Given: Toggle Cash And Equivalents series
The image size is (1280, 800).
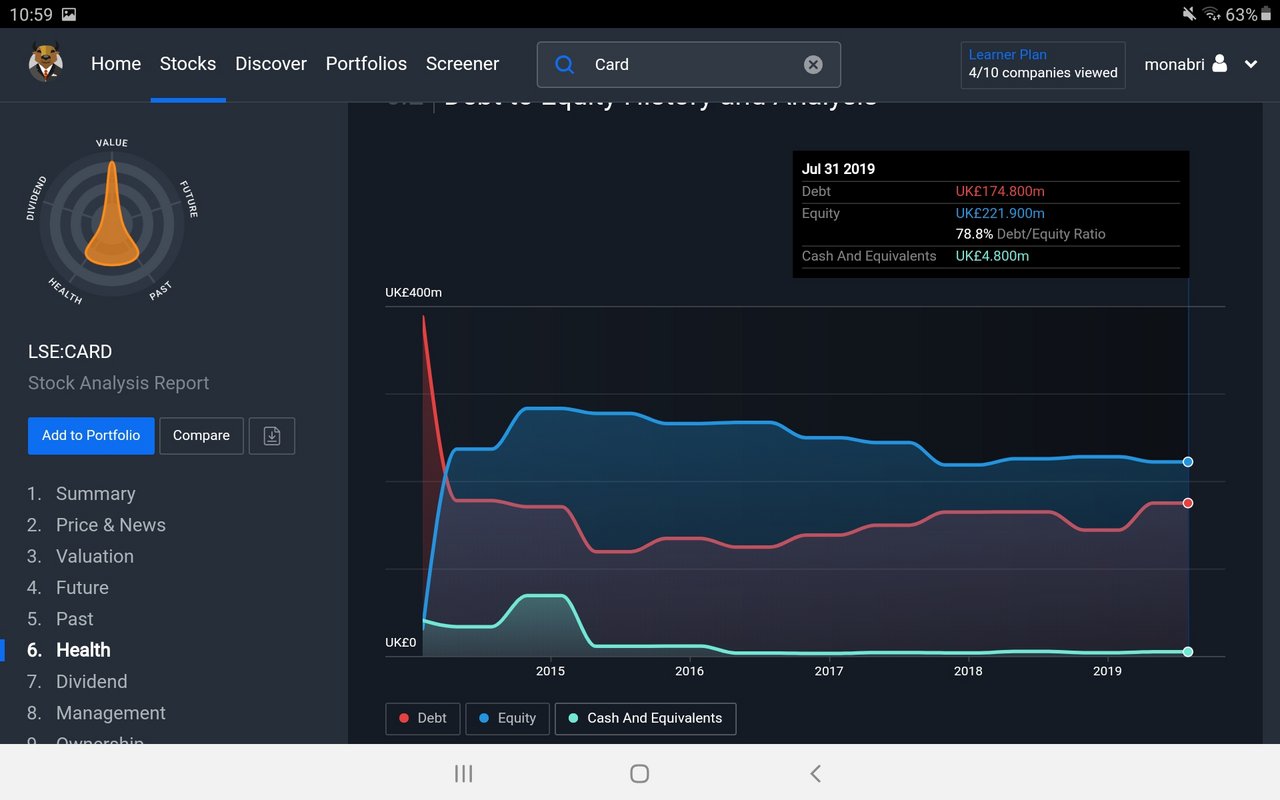Looking at the screenshot, I should click(x=645, y=718).
